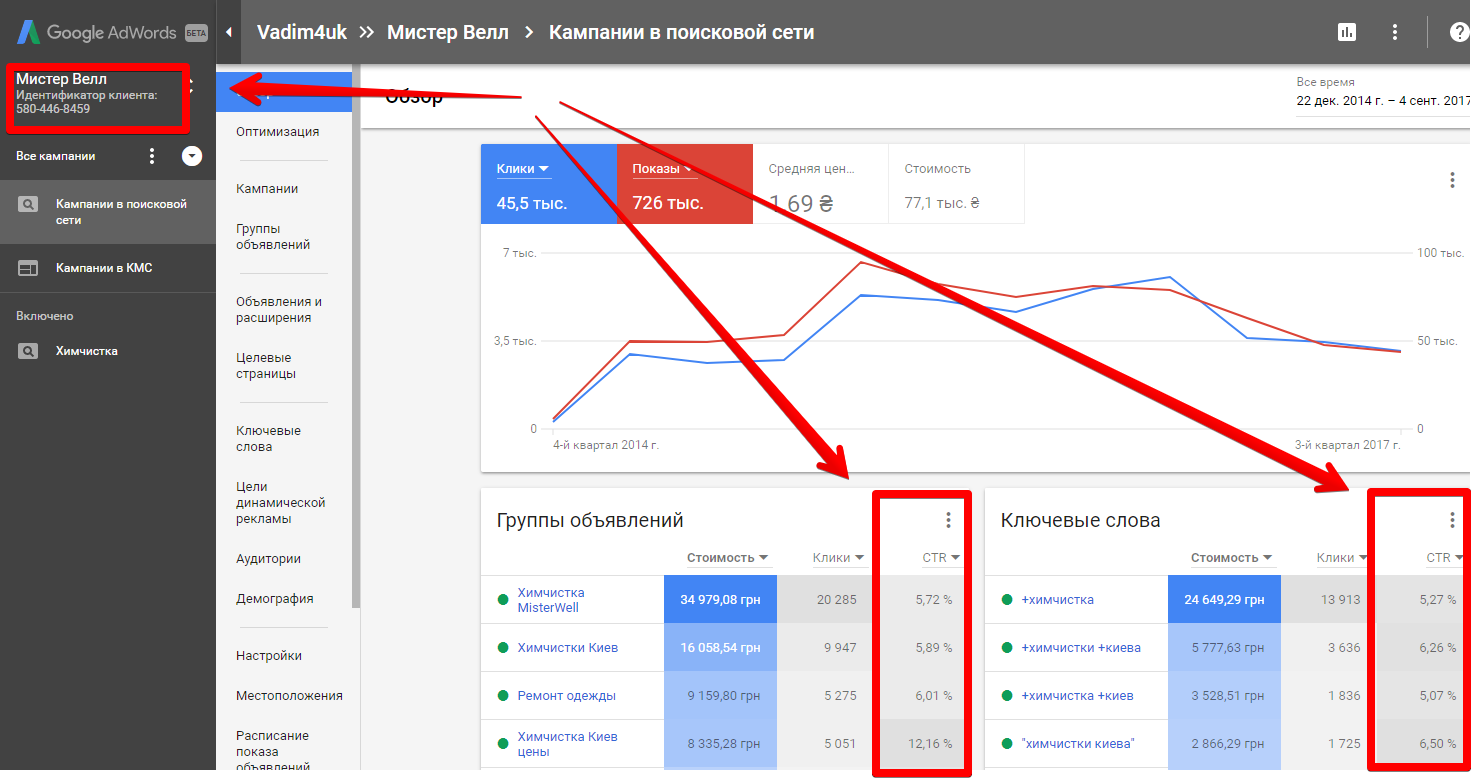
Task: Select Кампании в поисковой сети in sidebar
Action: coord(108,212)
